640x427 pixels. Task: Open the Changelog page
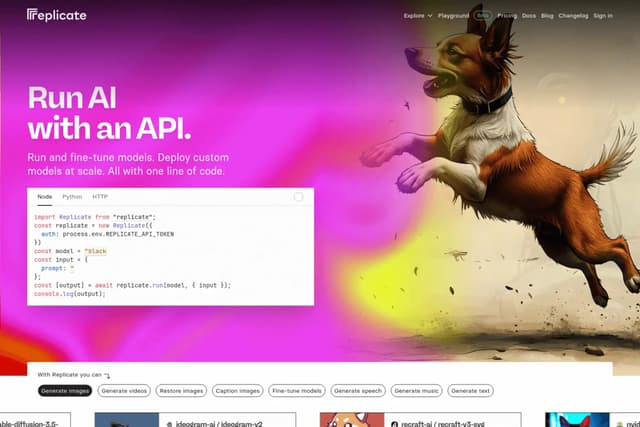click(x=573, y=16)
